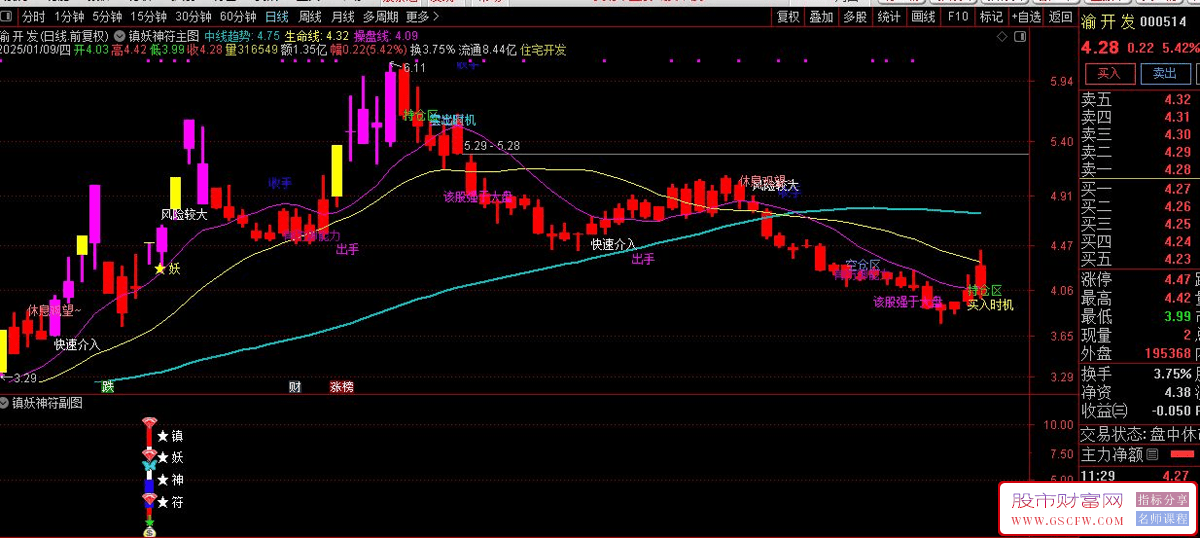
Task: Click the ★神 label in sub-chart
Action: pos(170,480)
